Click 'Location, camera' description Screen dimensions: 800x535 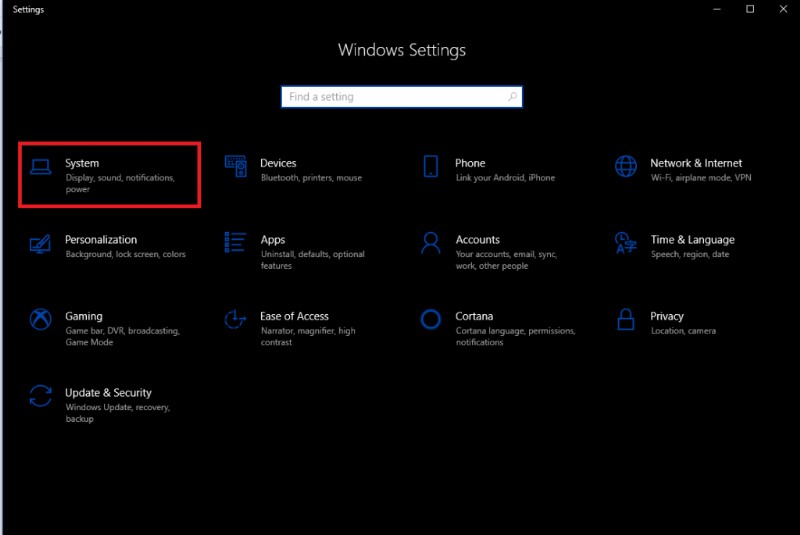point(683,330)
